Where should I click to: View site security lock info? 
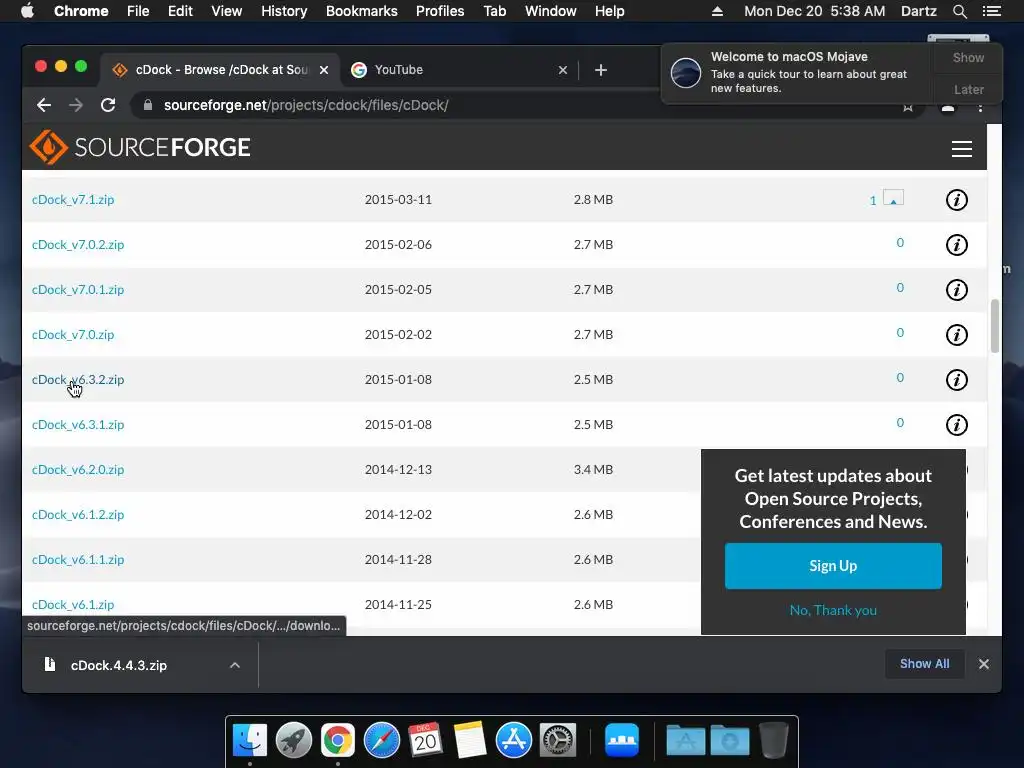148,105
